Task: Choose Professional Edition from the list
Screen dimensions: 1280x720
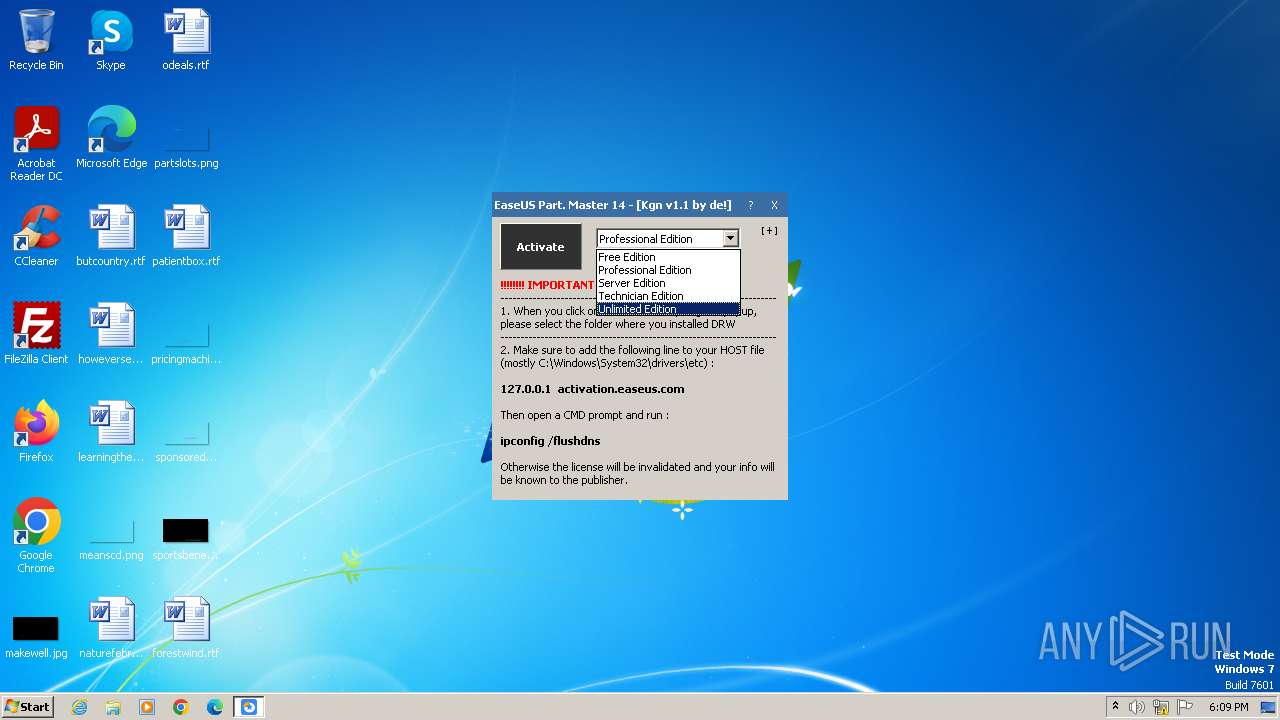Action: [x=668, y=270]
